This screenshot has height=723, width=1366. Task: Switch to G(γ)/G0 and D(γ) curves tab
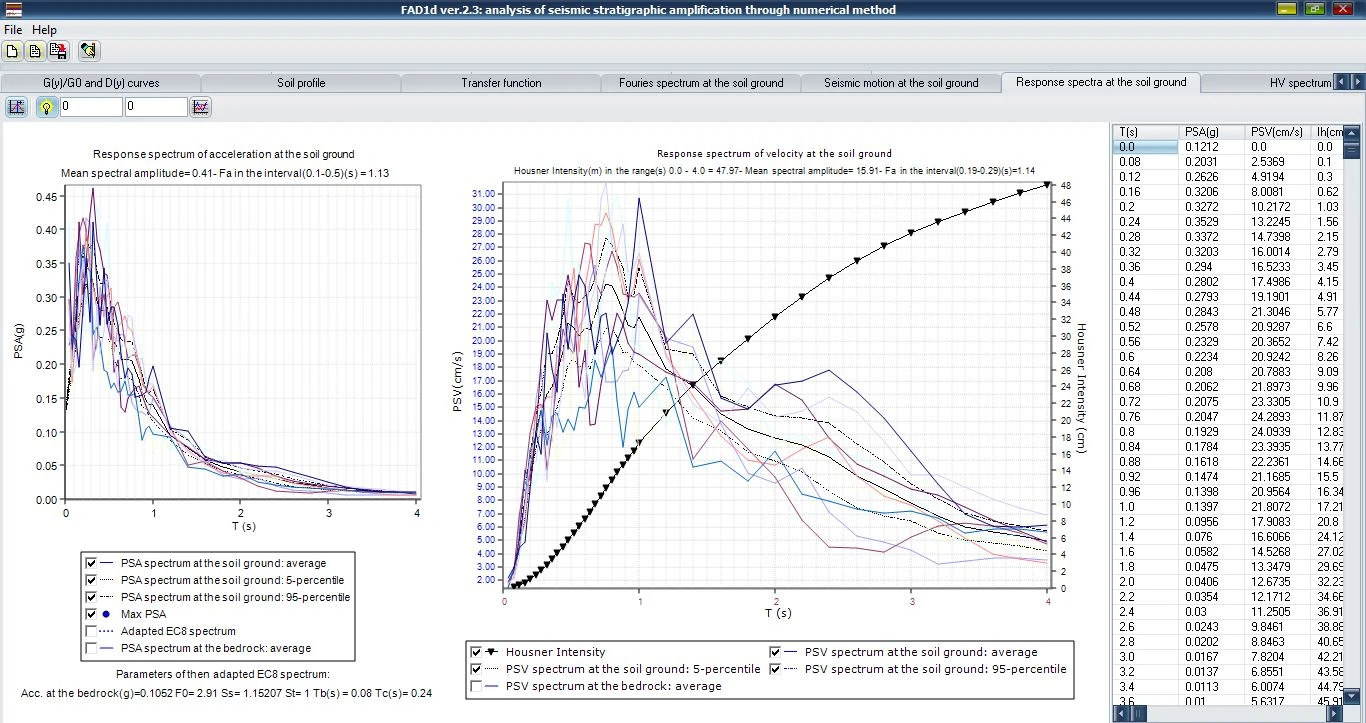click(x=101, y=83)
